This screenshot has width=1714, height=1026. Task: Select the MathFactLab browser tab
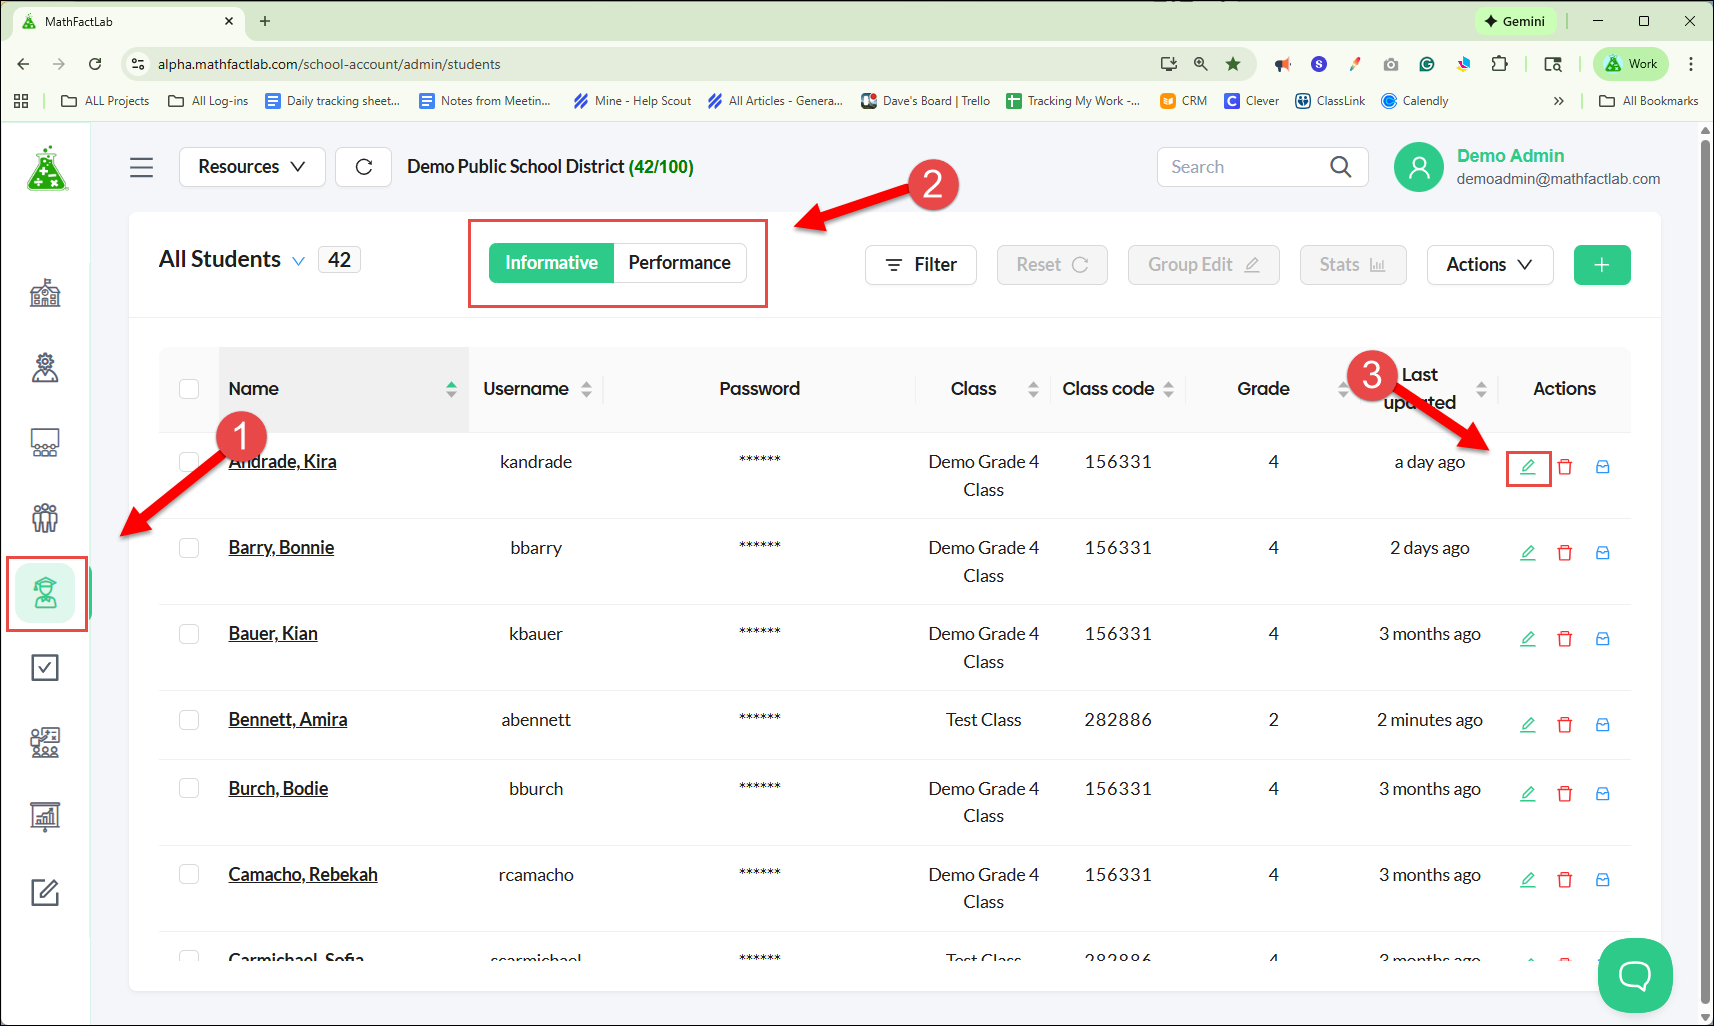[130, 21]
